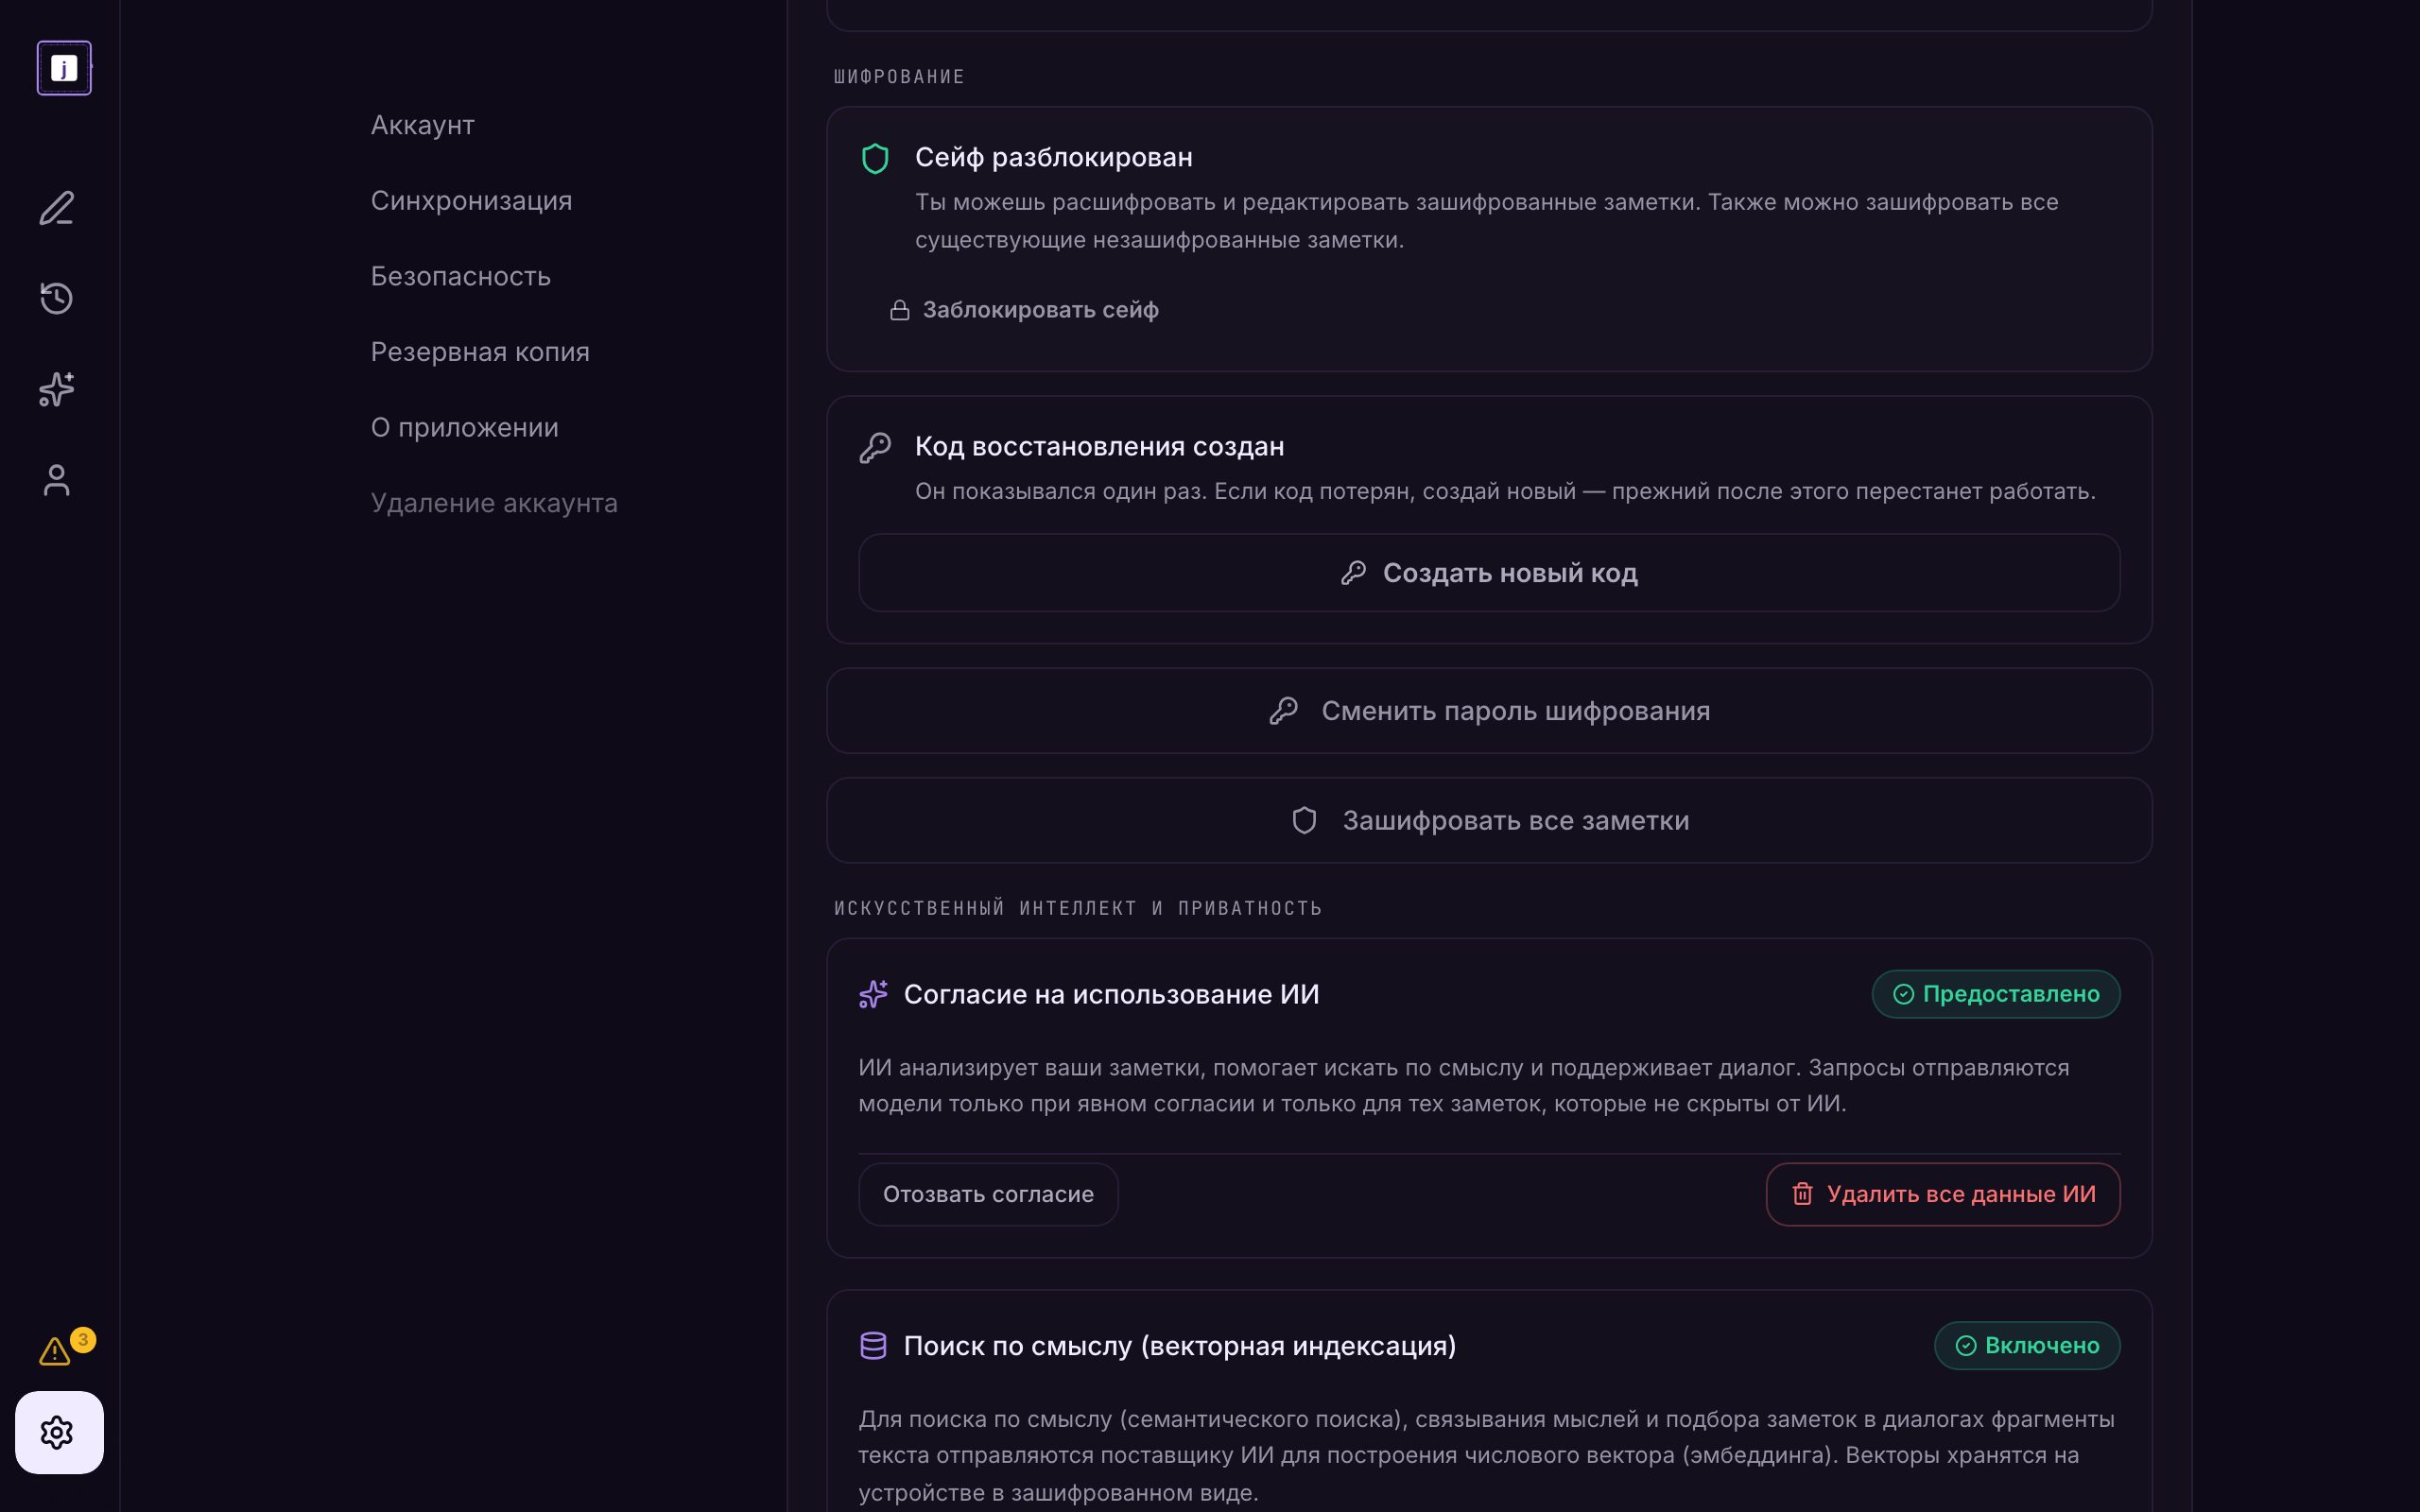Click Сменить пароль шифрования button
Image resolution: width=2420 pixels, height=1512 pixels.
[1489, 711]
